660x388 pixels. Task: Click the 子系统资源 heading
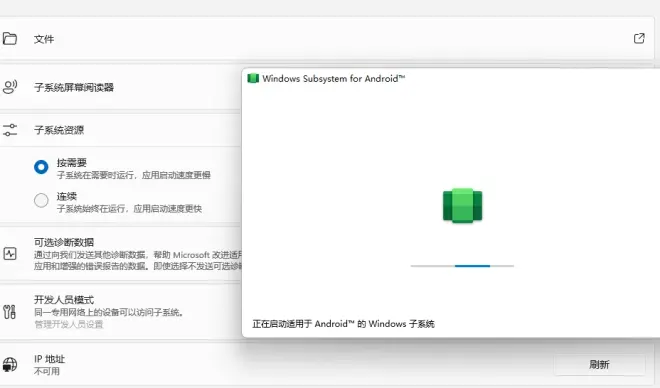(x=59, y=130)
